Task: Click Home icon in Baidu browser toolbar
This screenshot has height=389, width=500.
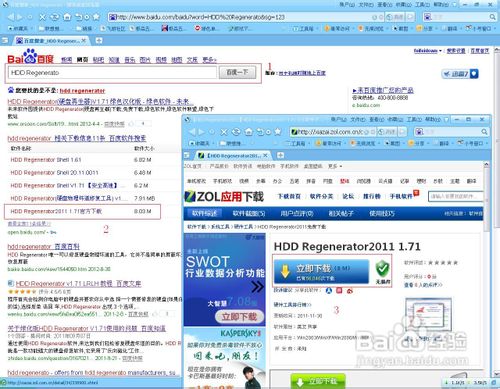Action: pyautogui.click(x=67, y=17)
